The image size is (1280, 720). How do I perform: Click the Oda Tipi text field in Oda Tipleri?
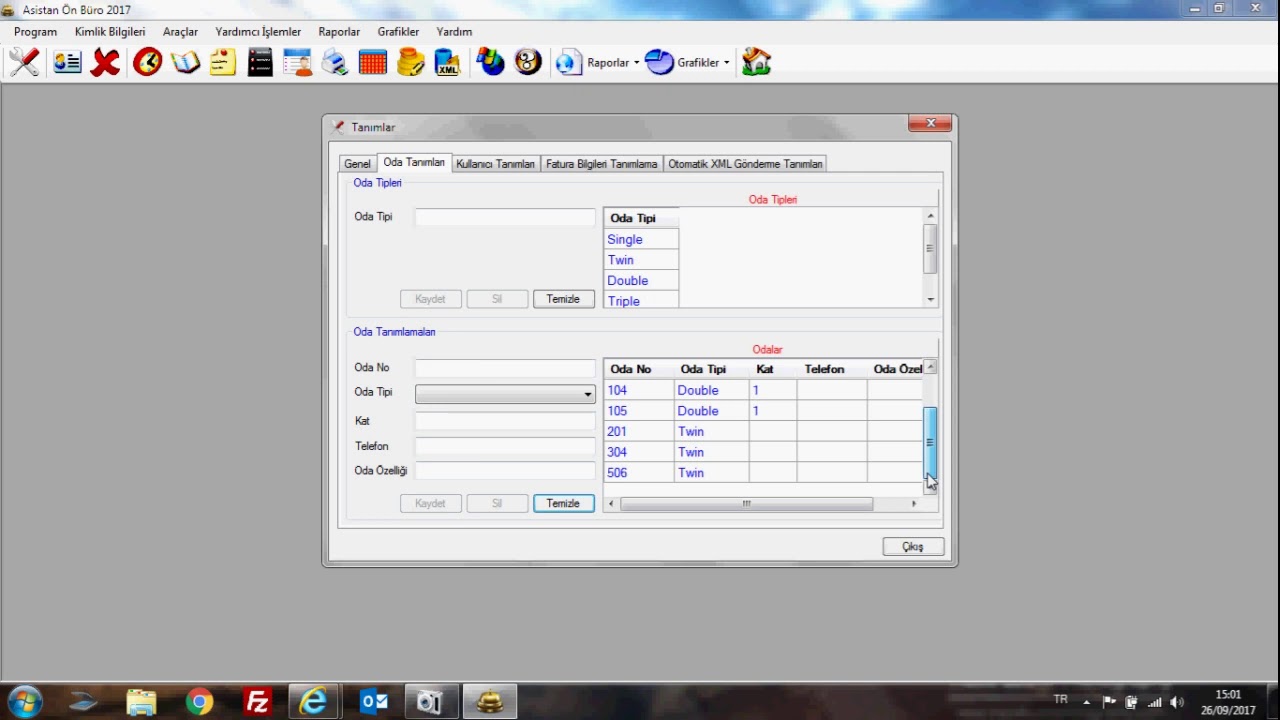(505, 217)
